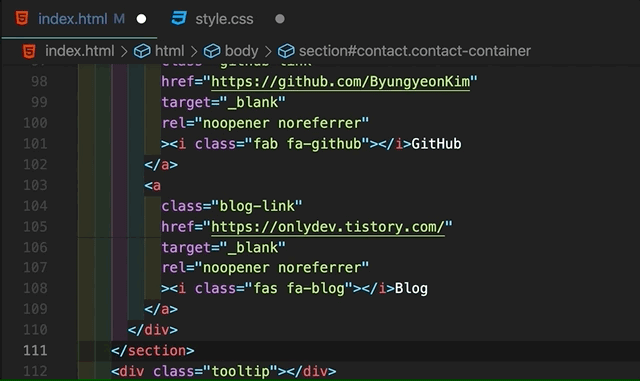Open the style.css tab
Image resolution: width=640 pixels, height=381 pixels.
[x=224, y=19]
